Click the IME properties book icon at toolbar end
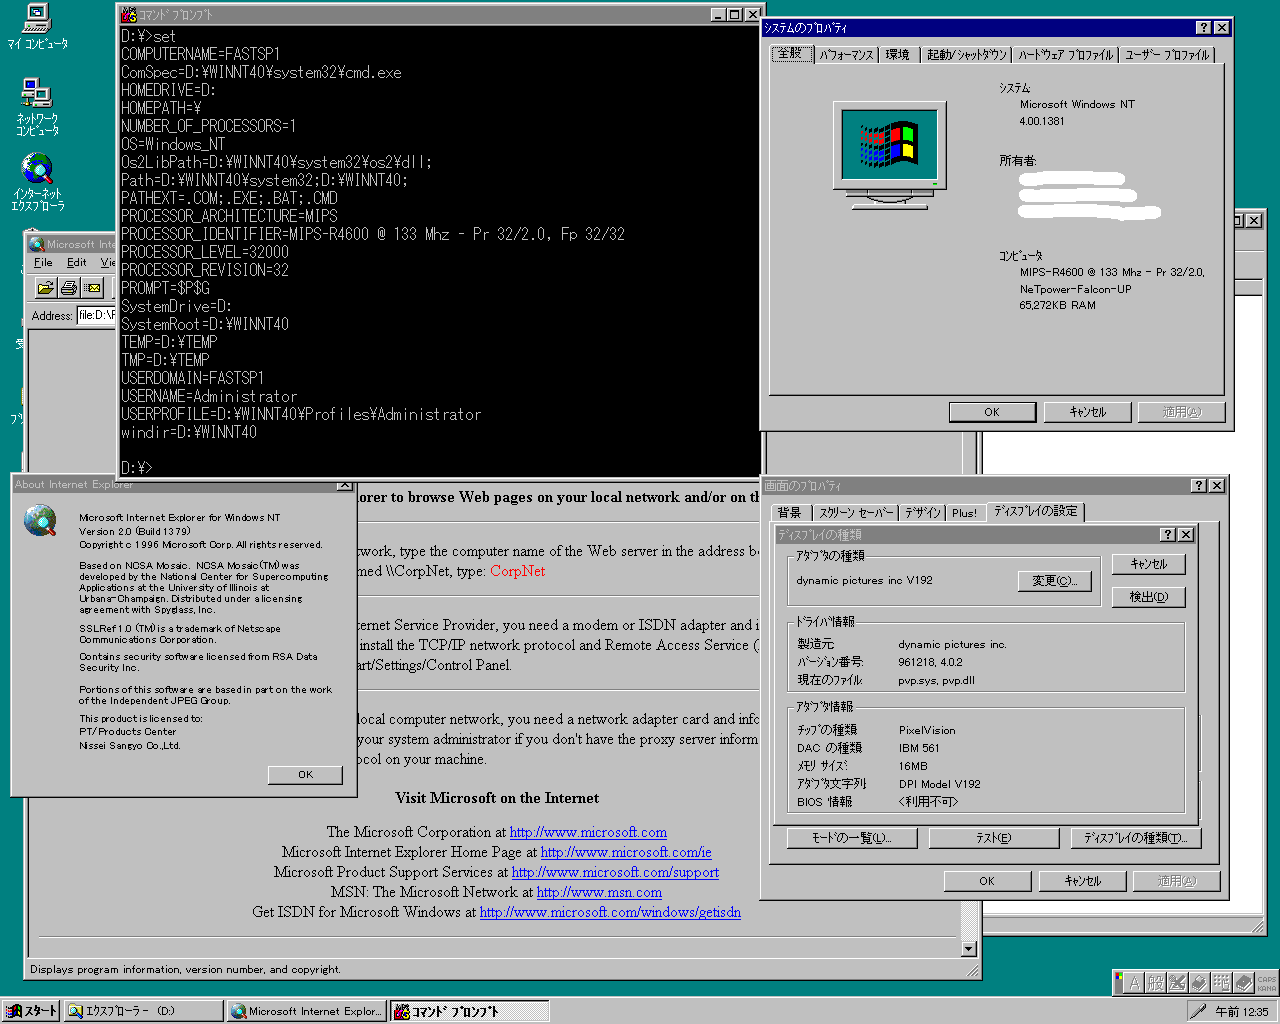This screenshot has height=1024, width=1280. click(1243, 983)
